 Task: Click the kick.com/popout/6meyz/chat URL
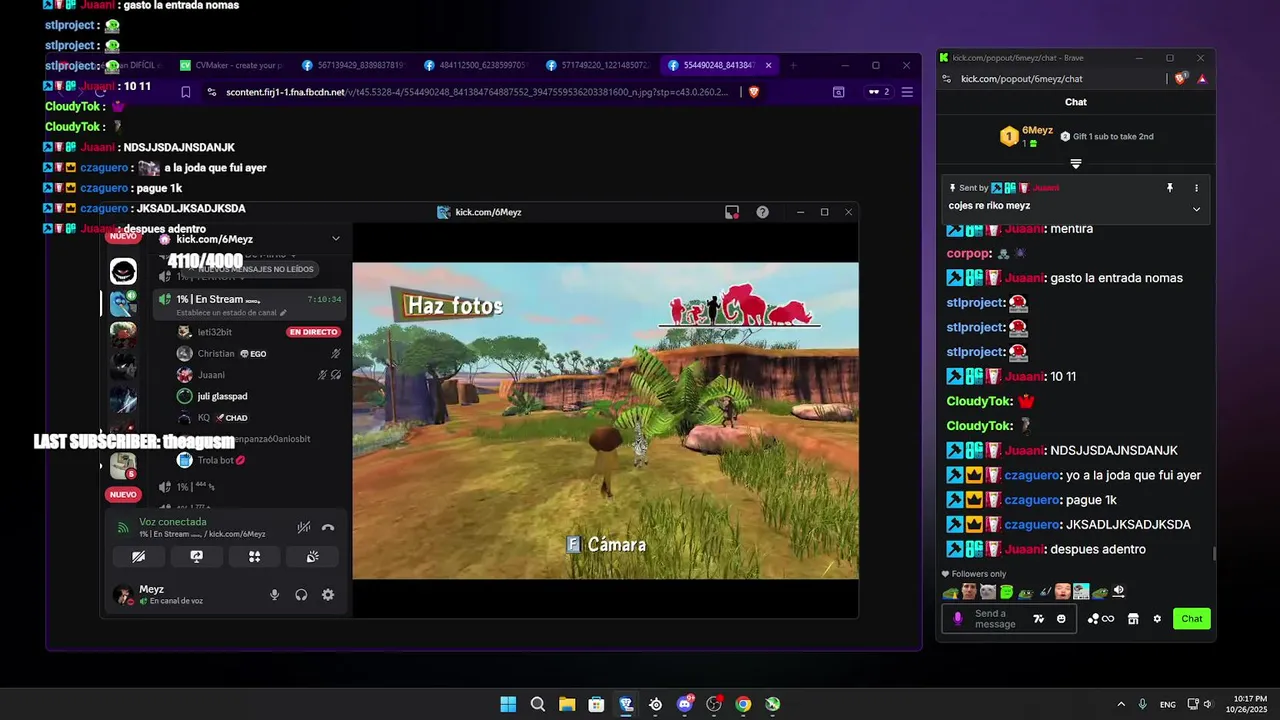coord(1021,78)
